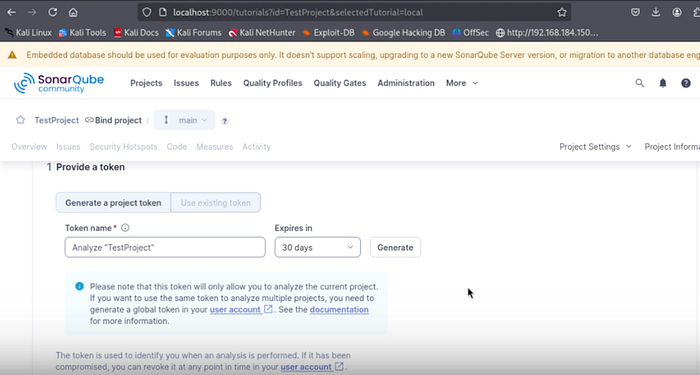Expand the More dropdown menu
Screen dimensions: 700x375
(462, 83)
